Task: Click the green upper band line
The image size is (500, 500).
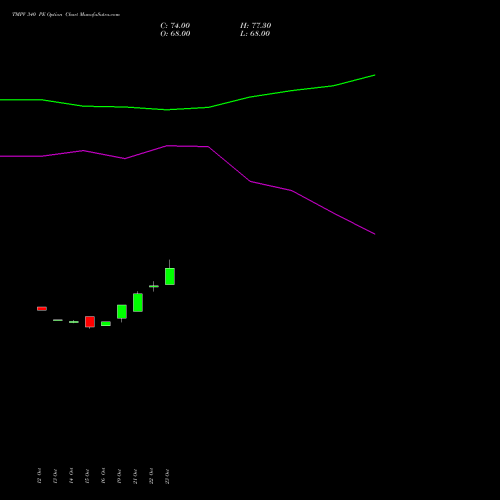Action: [187, 108]
